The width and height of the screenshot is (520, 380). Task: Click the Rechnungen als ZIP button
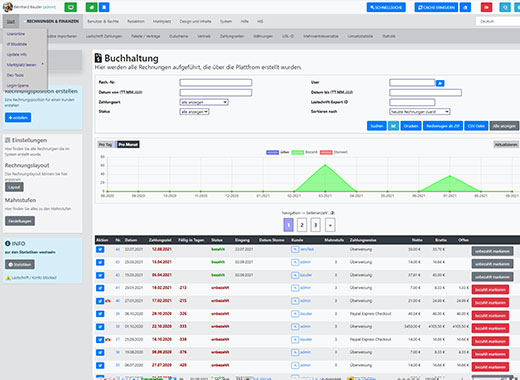point(443,126)
